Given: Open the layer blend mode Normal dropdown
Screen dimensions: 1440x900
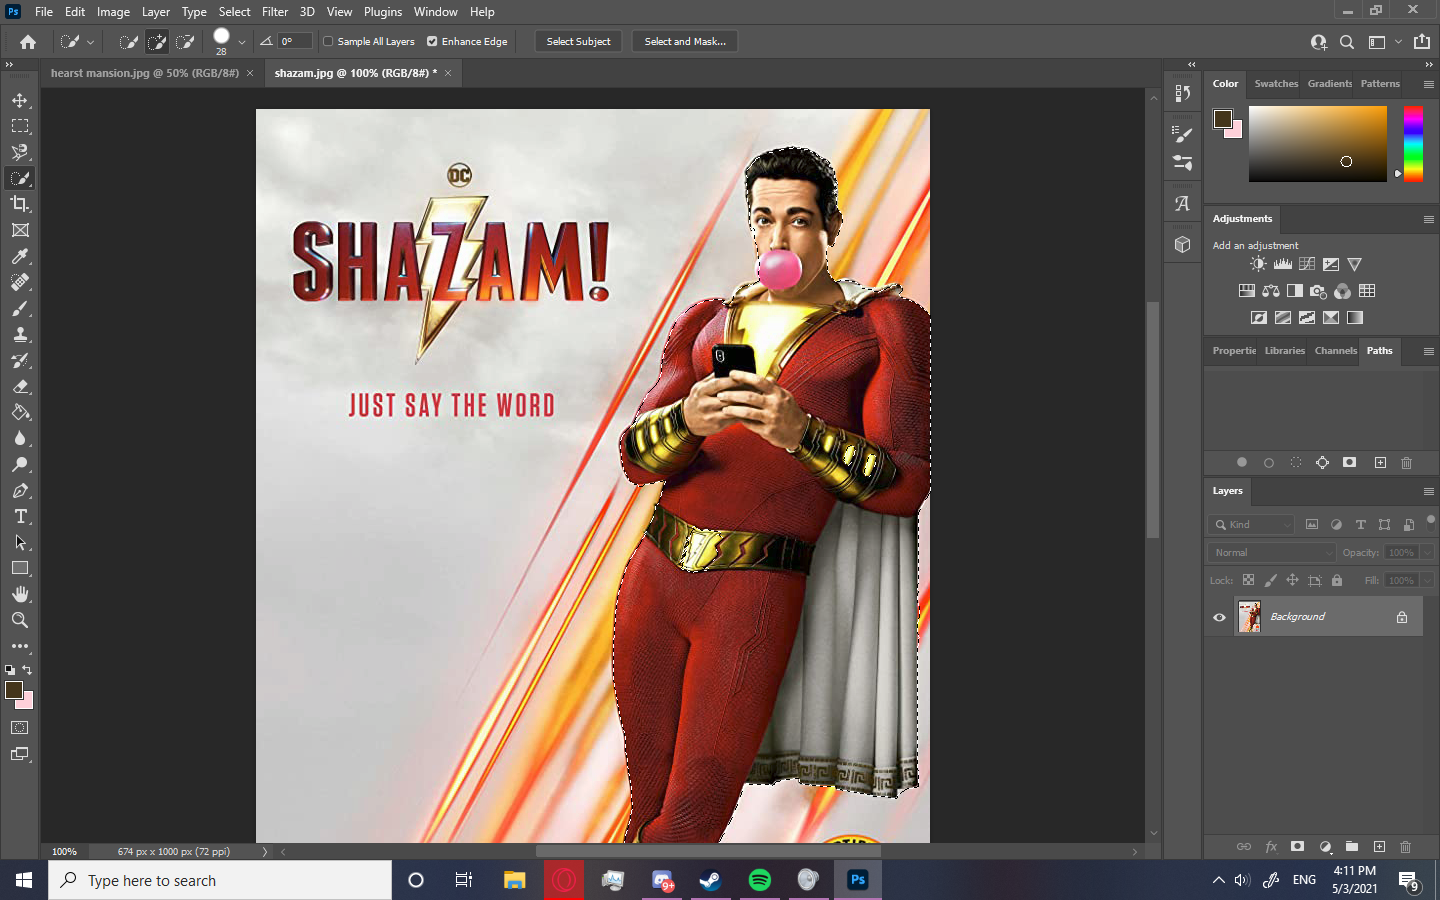Looking at the screenshot, I should click(1272, 552).
